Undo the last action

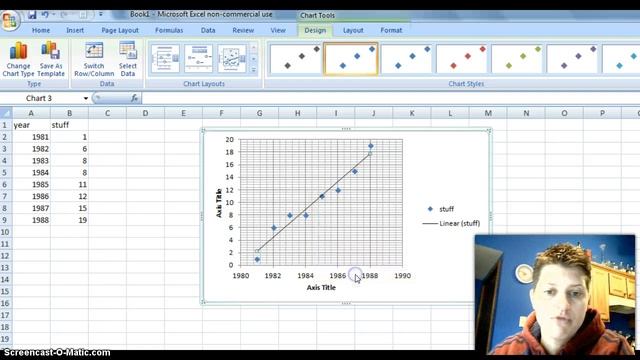45,15
